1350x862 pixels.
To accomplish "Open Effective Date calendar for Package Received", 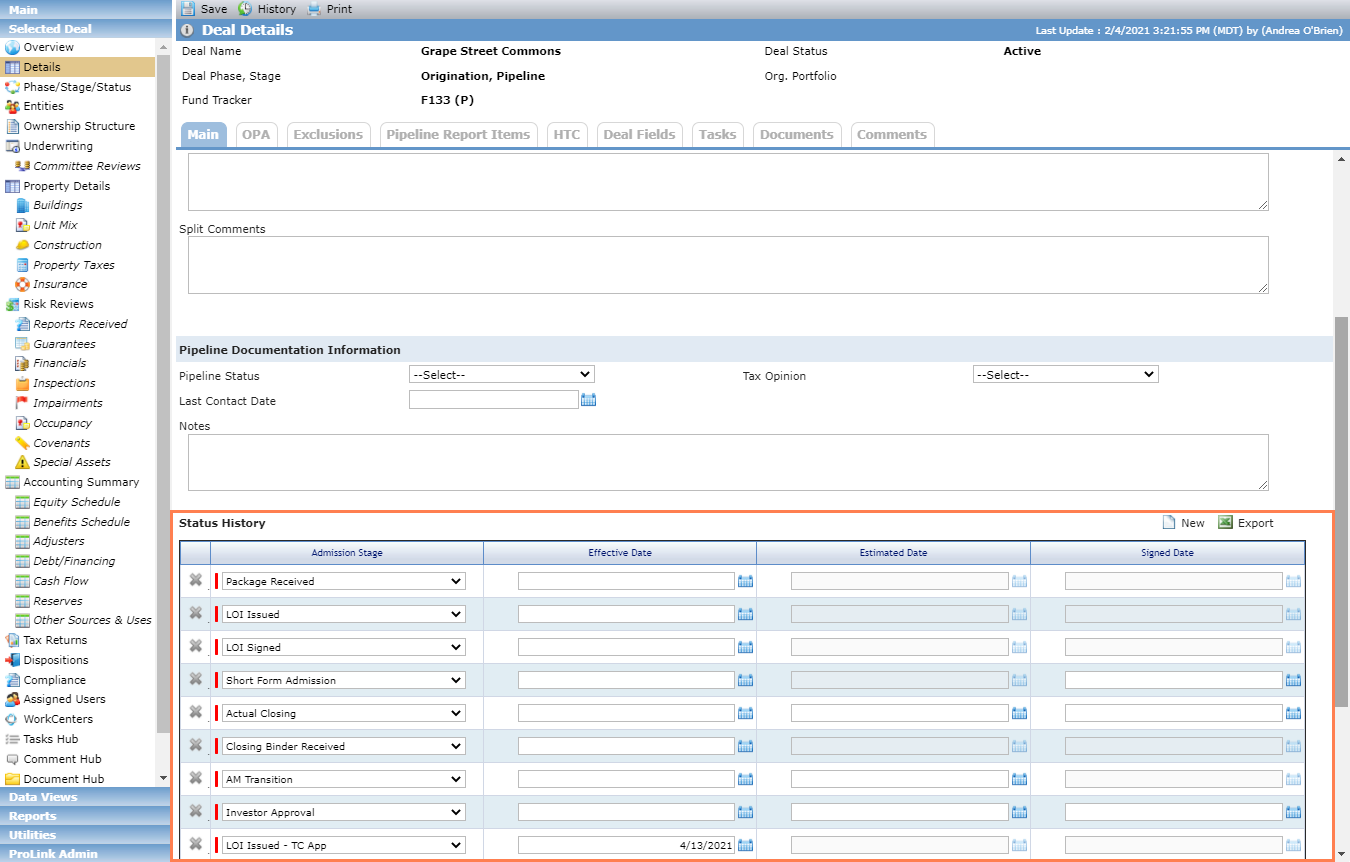I will (745, 581).
